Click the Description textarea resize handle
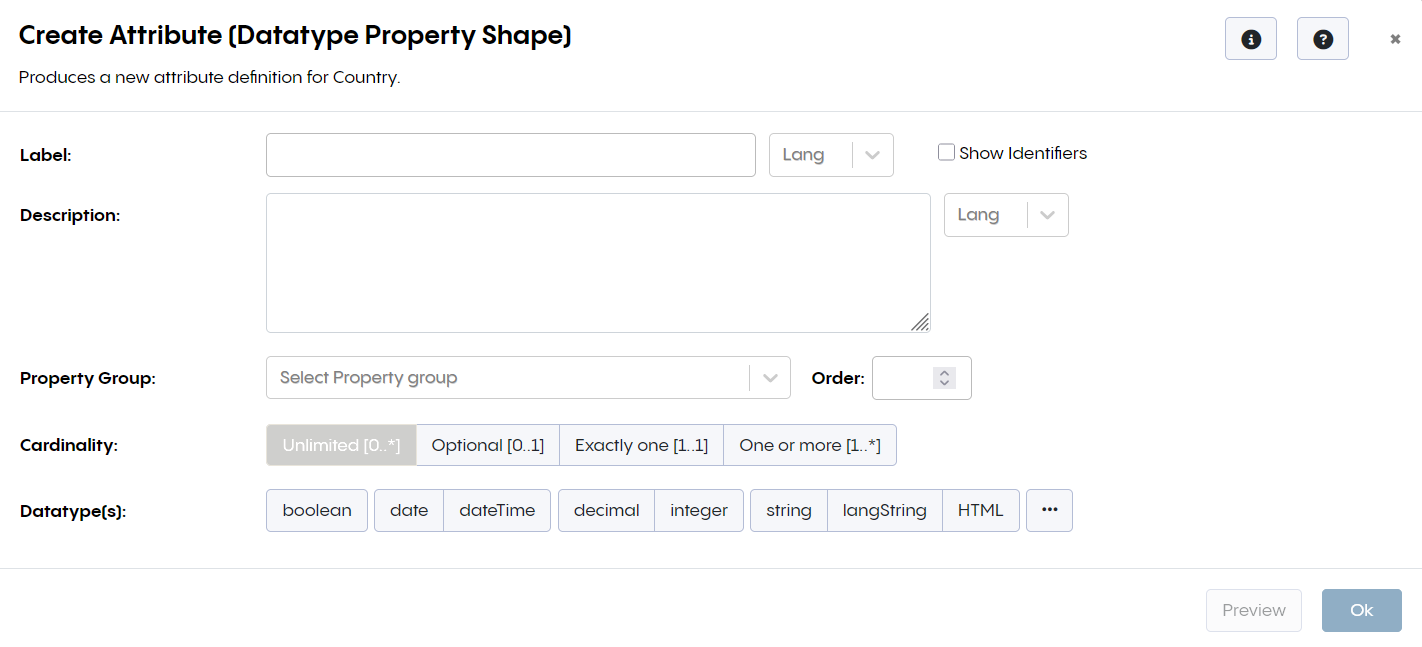Screen dimensions: 1422x647 click(920, 322)
